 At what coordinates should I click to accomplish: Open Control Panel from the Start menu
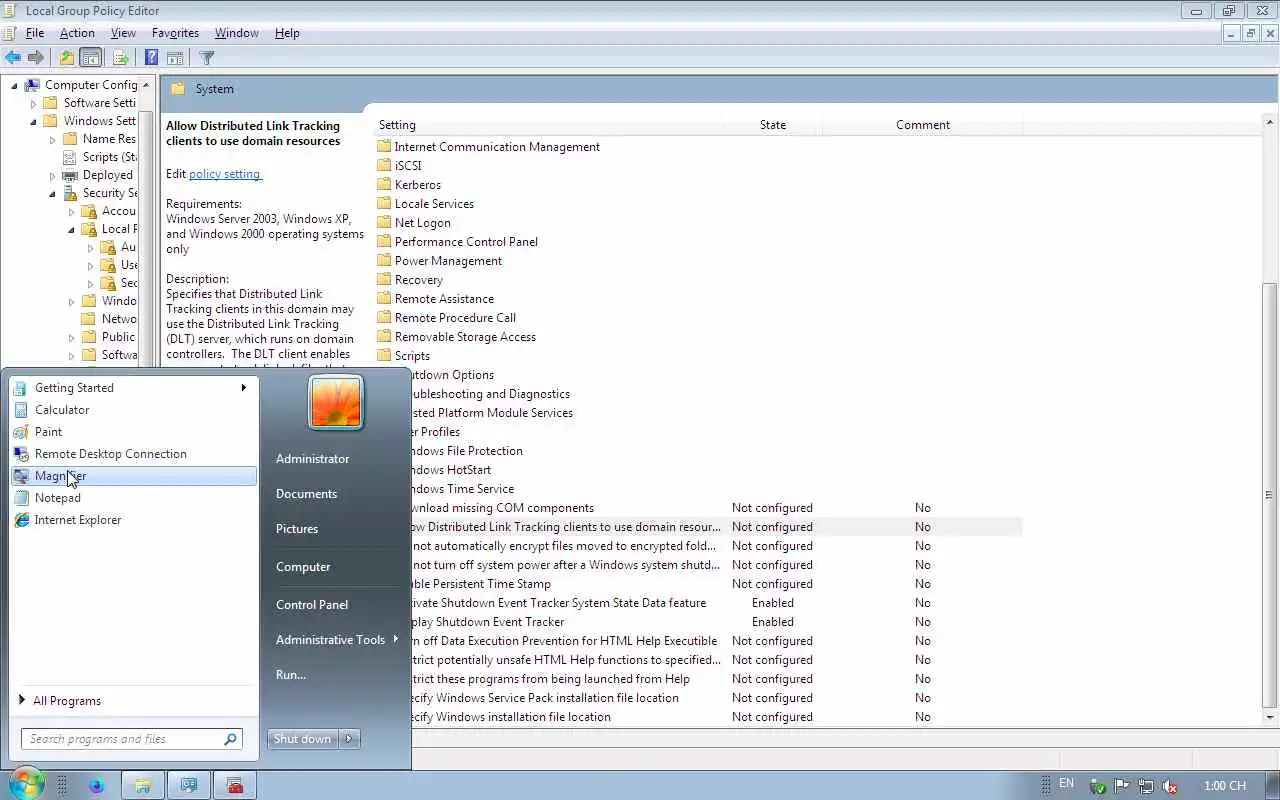[312, 605]
